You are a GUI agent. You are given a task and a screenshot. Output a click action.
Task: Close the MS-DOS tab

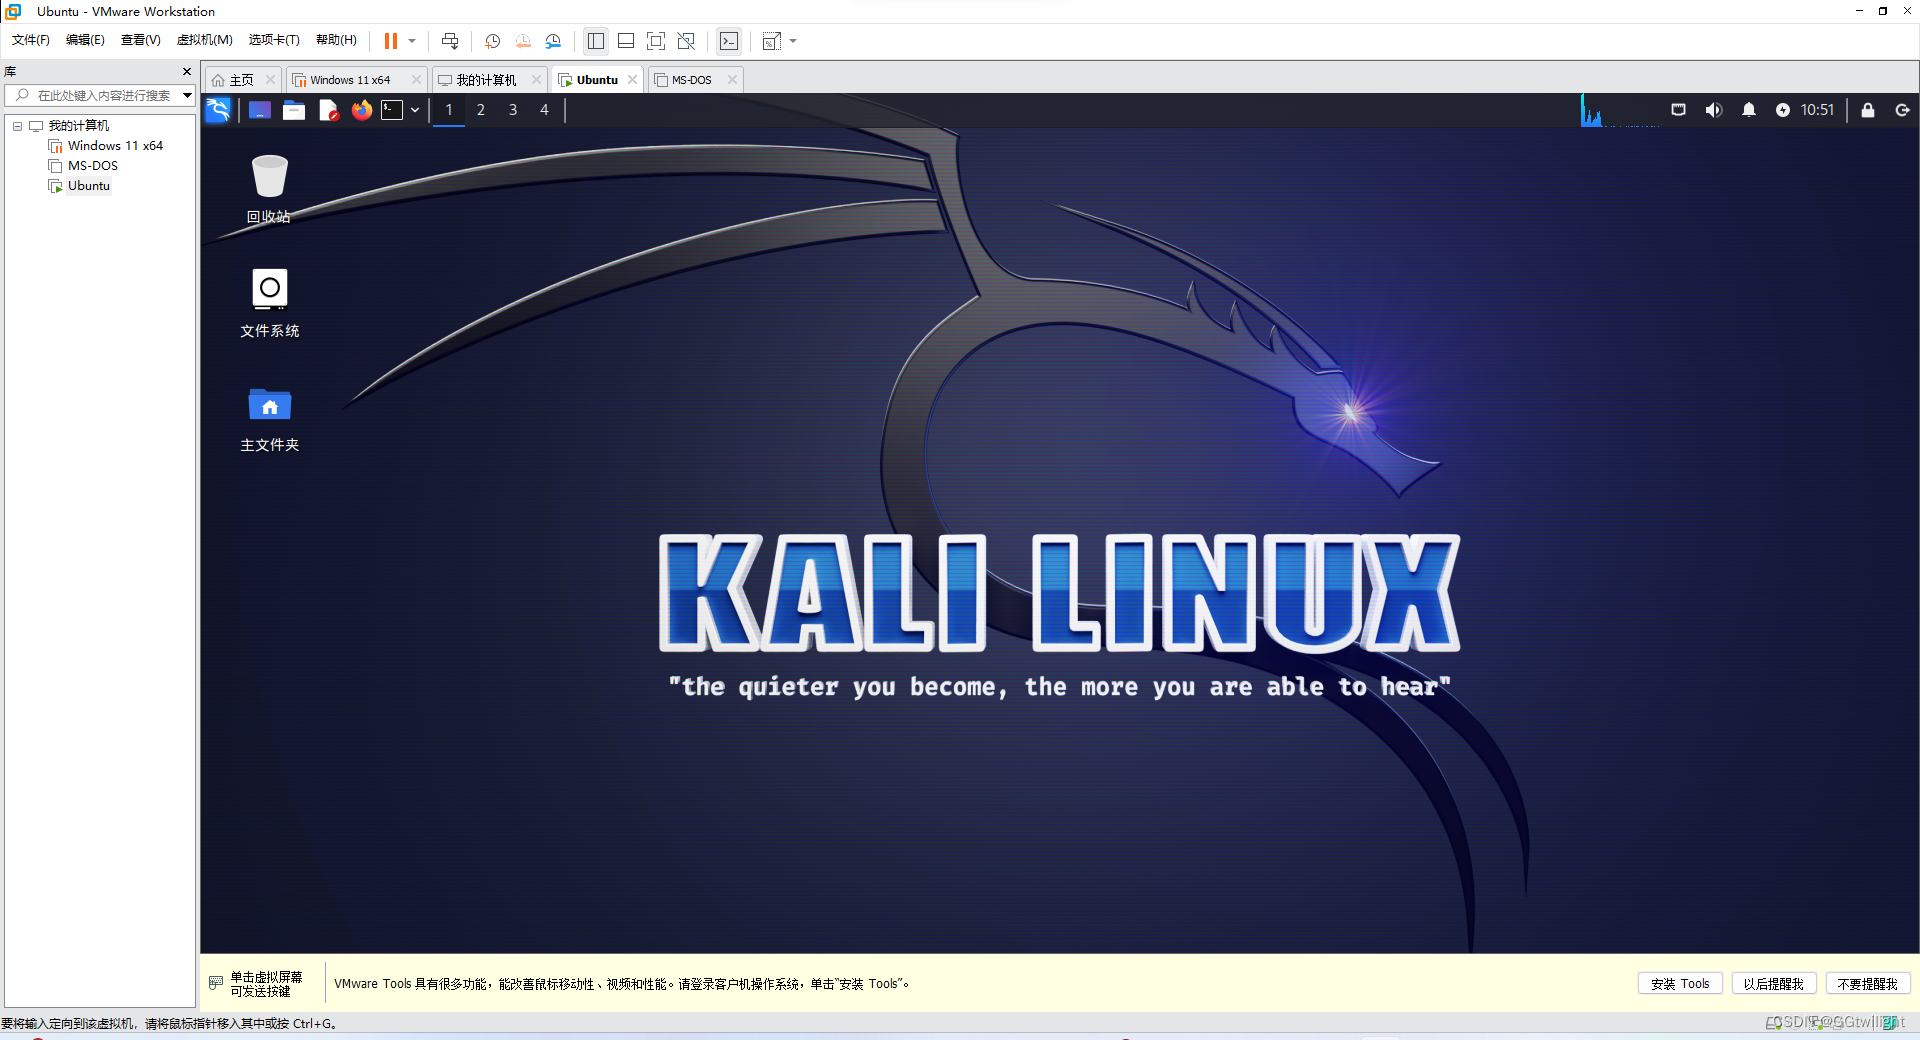[732, 80]
